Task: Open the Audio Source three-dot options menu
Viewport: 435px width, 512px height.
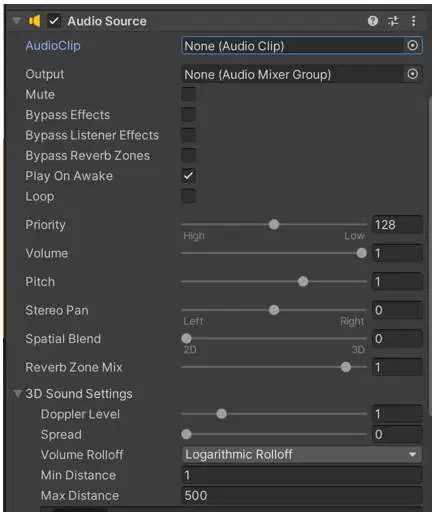Action: [x=413, y=21]
